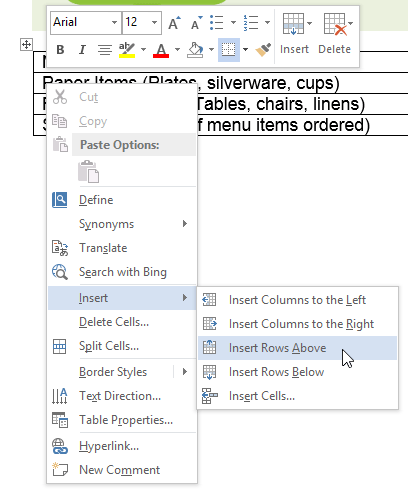
Task: Click the Insert Cells icon
Action: (x=210, y=396)
